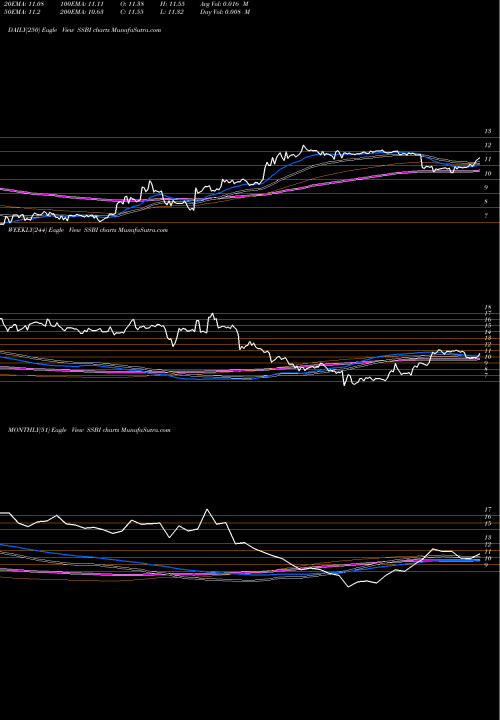Click price label 17 on monthly chart axis
Viewport: 500px width, 720px height.
point(488,510)
